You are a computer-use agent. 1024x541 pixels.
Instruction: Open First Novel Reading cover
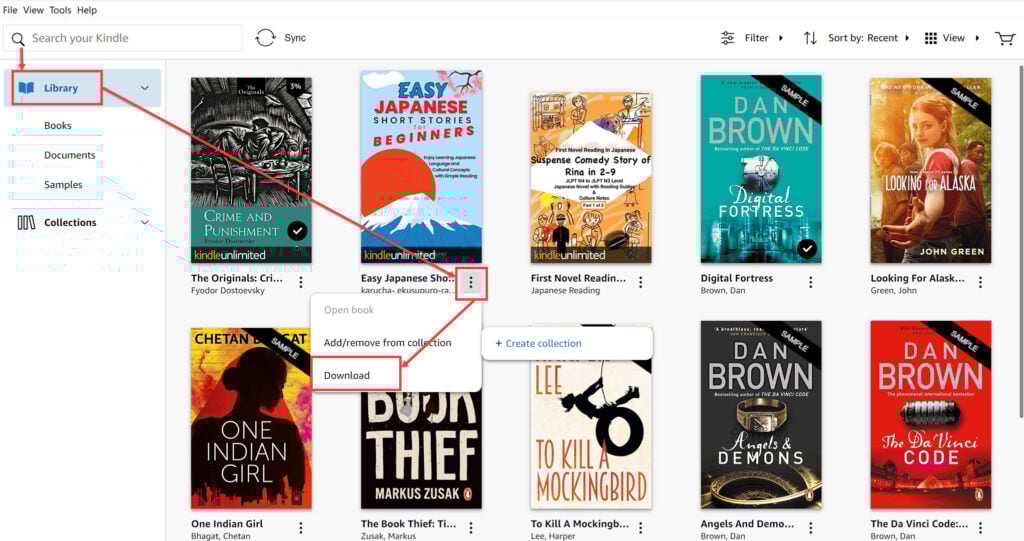[591, 178]
